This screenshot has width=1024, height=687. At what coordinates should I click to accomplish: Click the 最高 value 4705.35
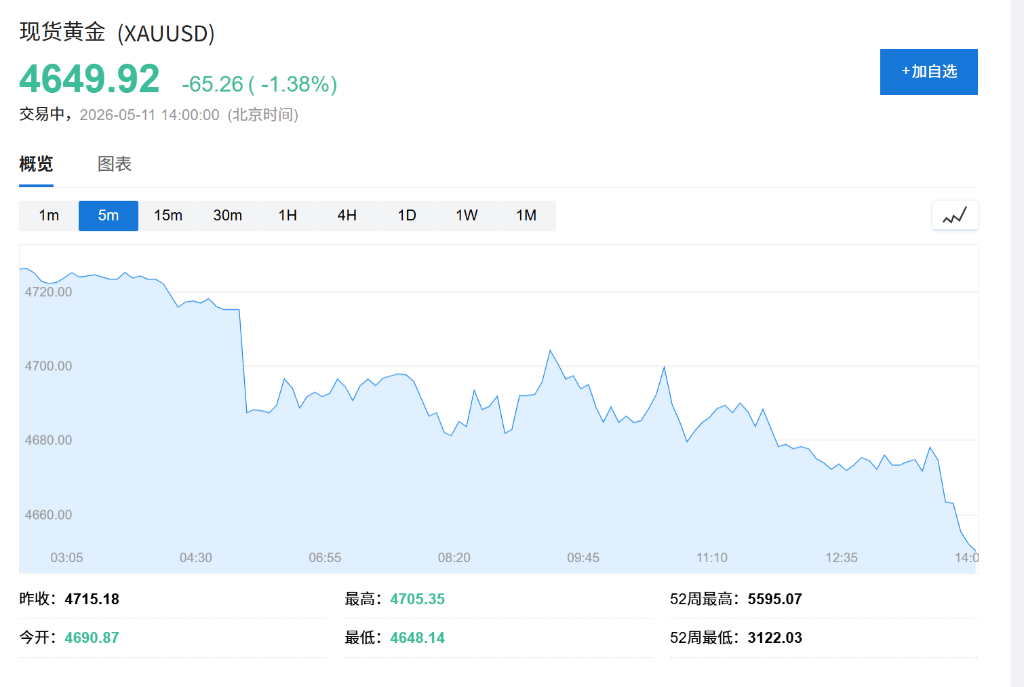(x=417, y=599)
